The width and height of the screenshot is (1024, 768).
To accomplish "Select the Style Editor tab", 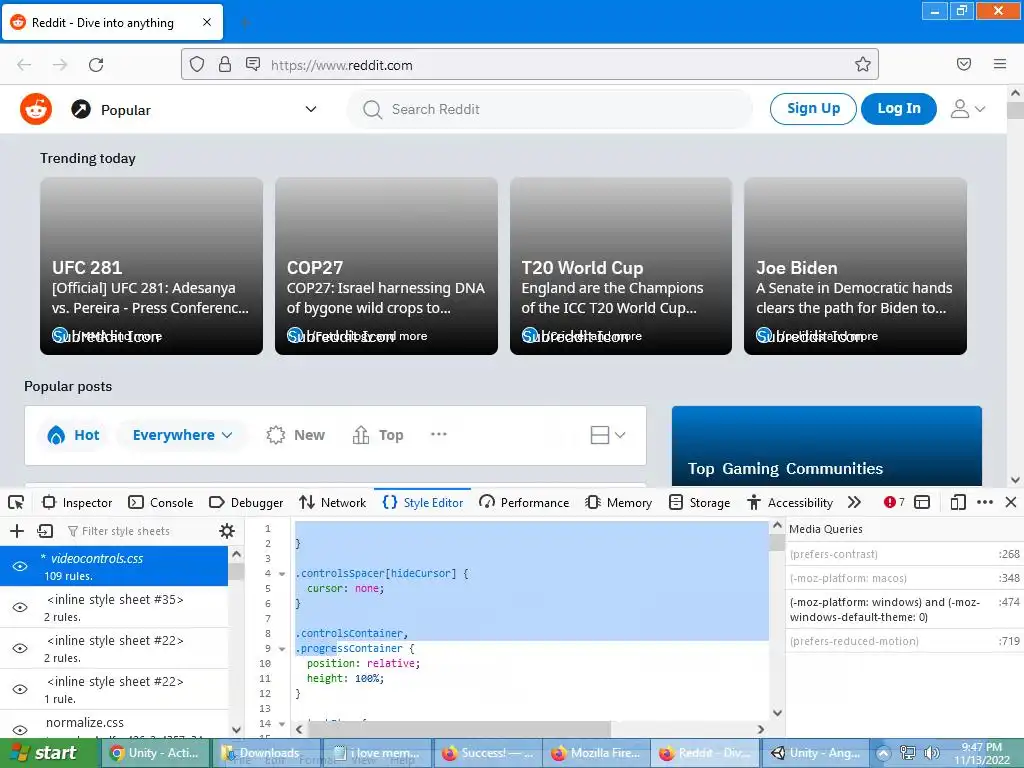I will [423, 502].
